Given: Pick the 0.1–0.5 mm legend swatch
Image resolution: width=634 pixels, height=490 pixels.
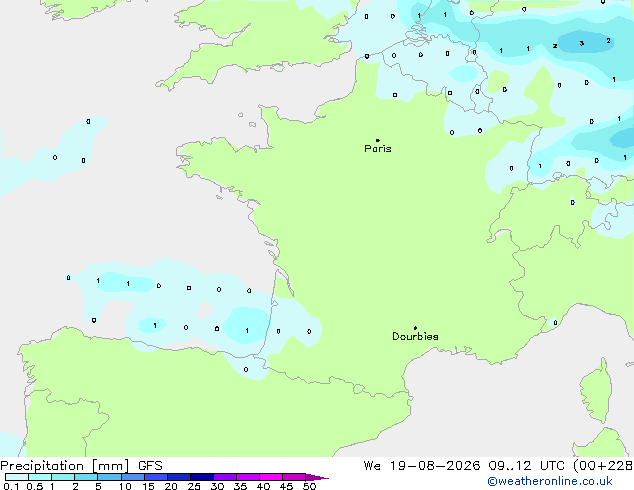Looking at the screenshot, I should point(17,477).
